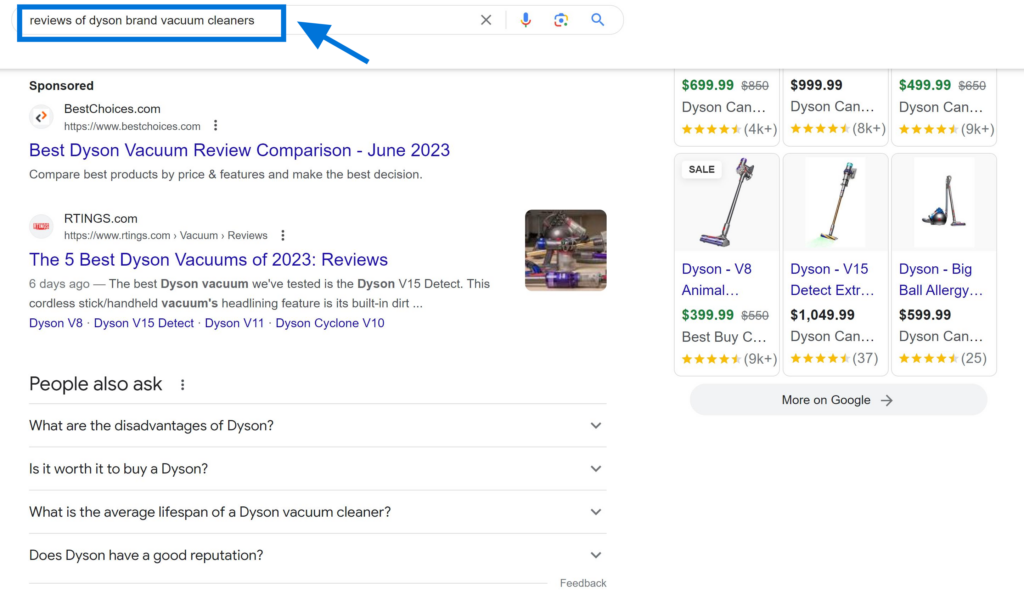Screen dimensions: 1024x607
Task: Send Feedback via the Feedback link
Action: coord(583,582)
